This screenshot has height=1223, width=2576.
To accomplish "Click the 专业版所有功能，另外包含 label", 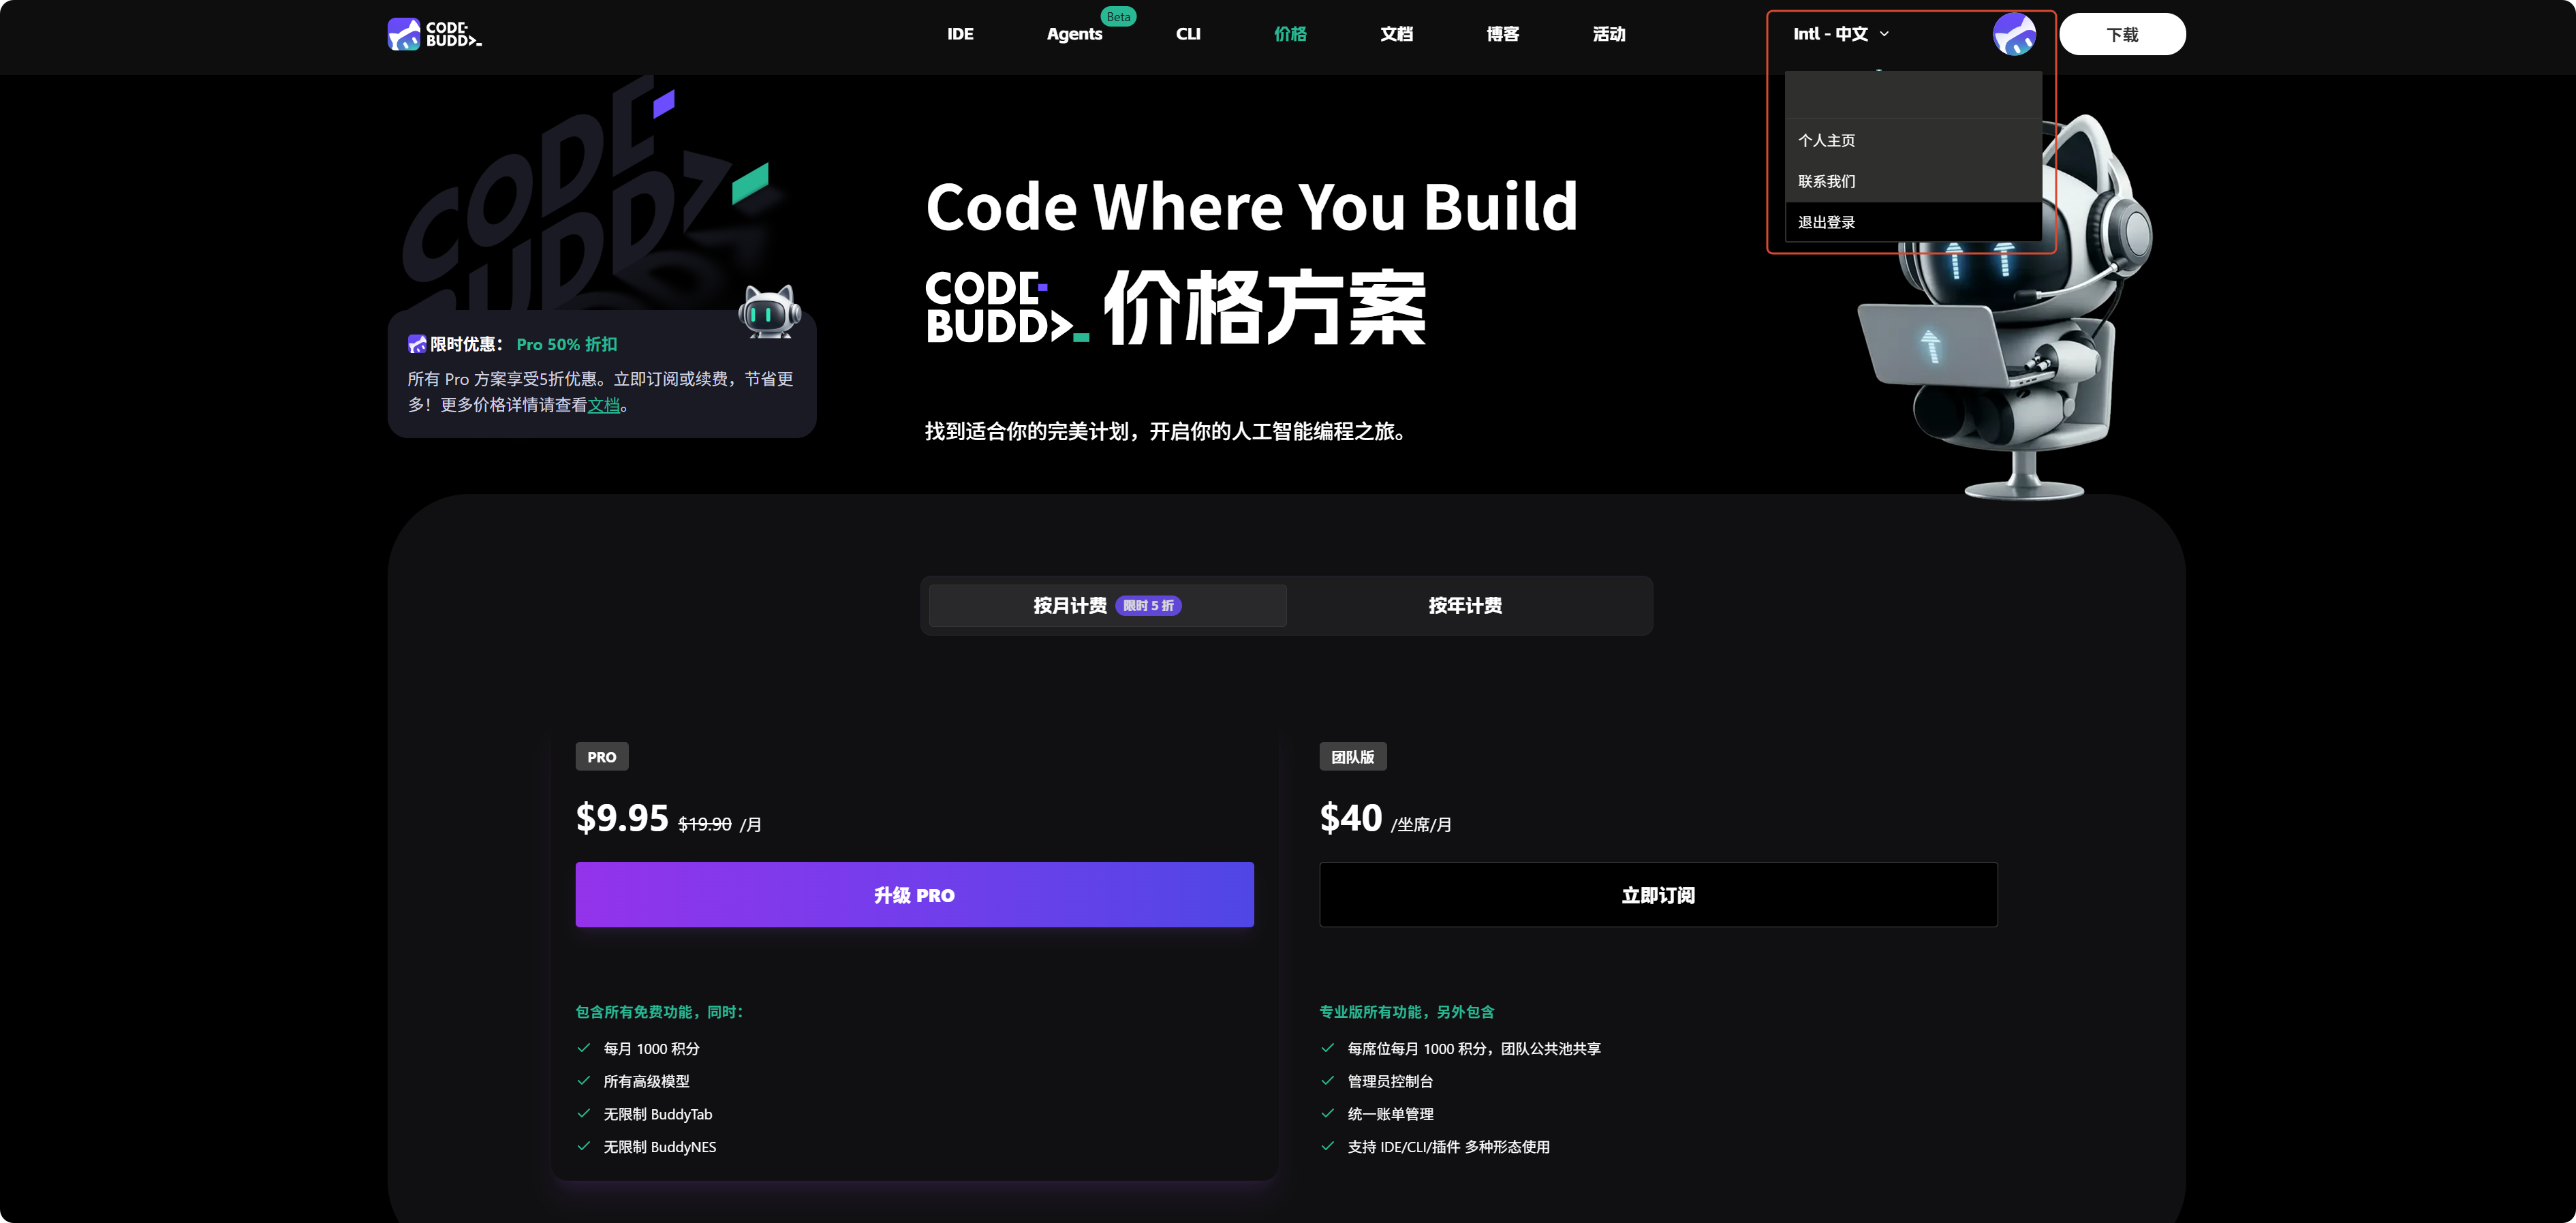I will [x=1407, y=1012].
